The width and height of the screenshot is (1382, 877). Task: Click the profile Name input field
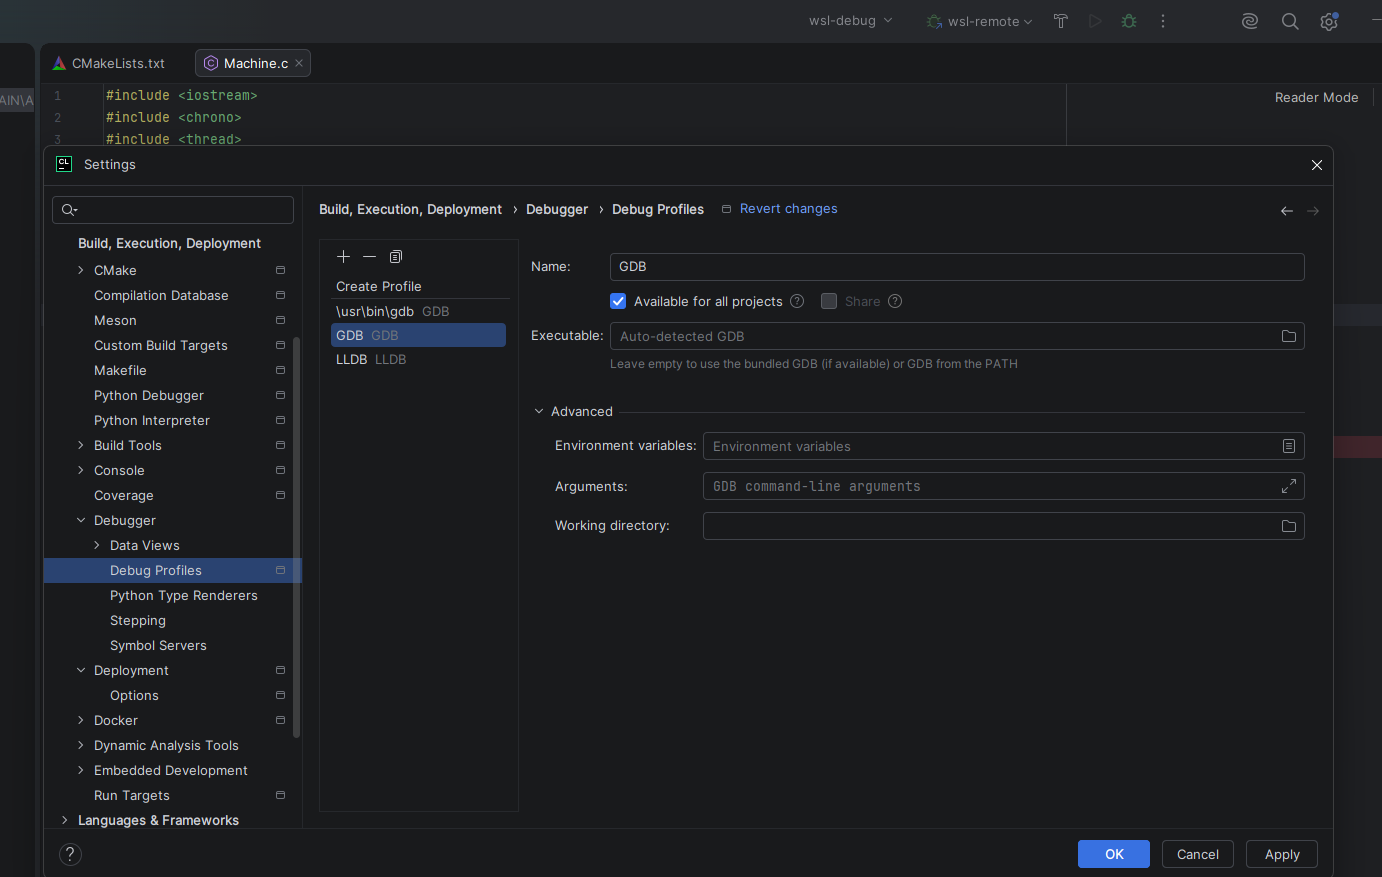pos(957,267)
